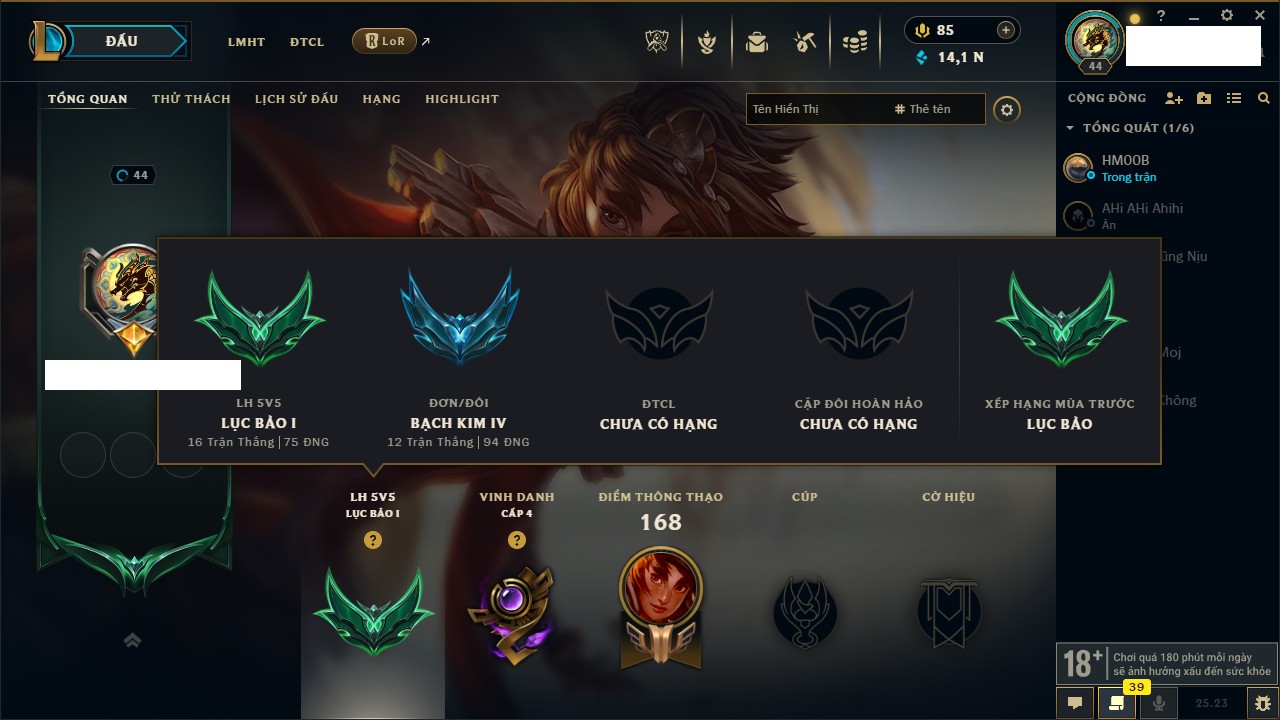Click the bug report icon
This screenshot has height=720, width=1280.
[x=1263, y=703]
